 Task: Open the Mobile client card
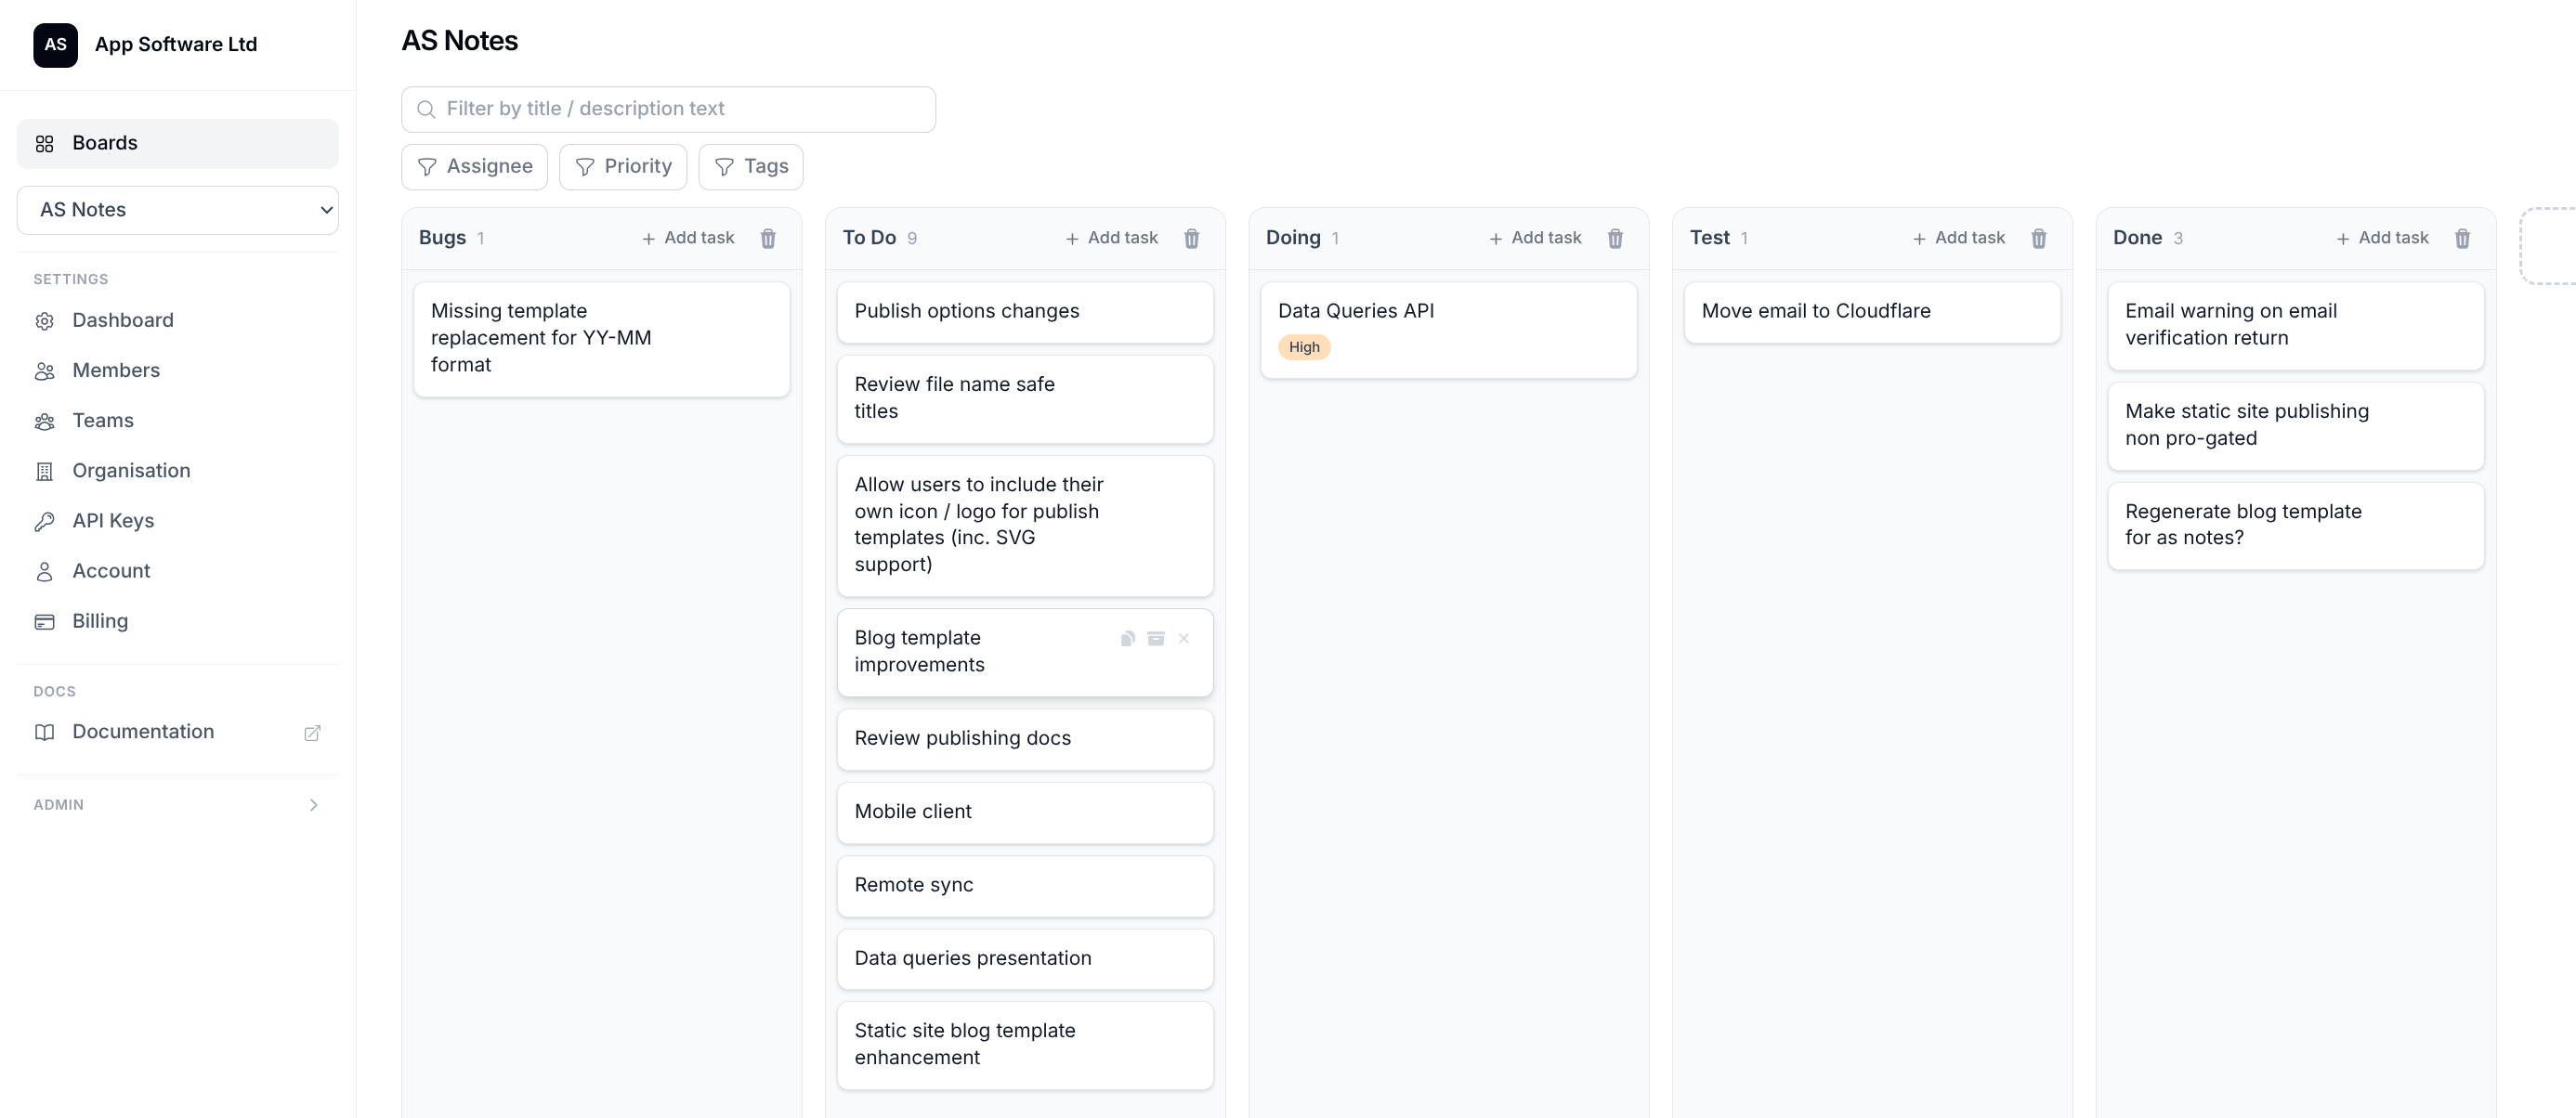1025,812
